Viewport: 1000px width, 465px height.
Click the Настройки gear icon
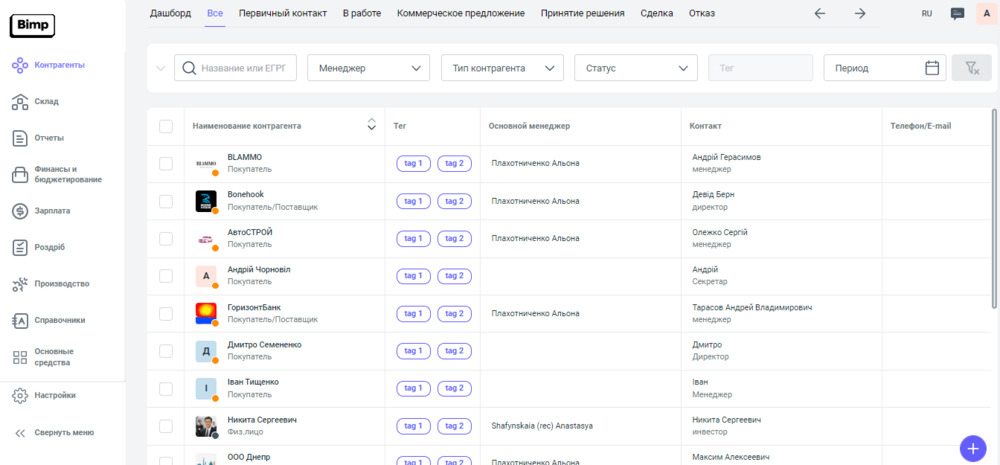[x=19, y=395]
